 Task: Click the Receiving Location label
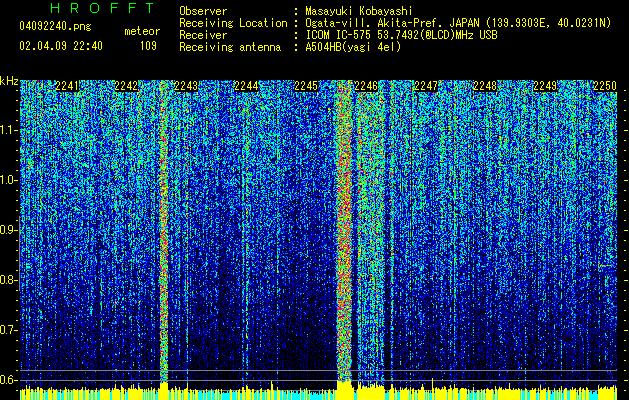(233, 23)
